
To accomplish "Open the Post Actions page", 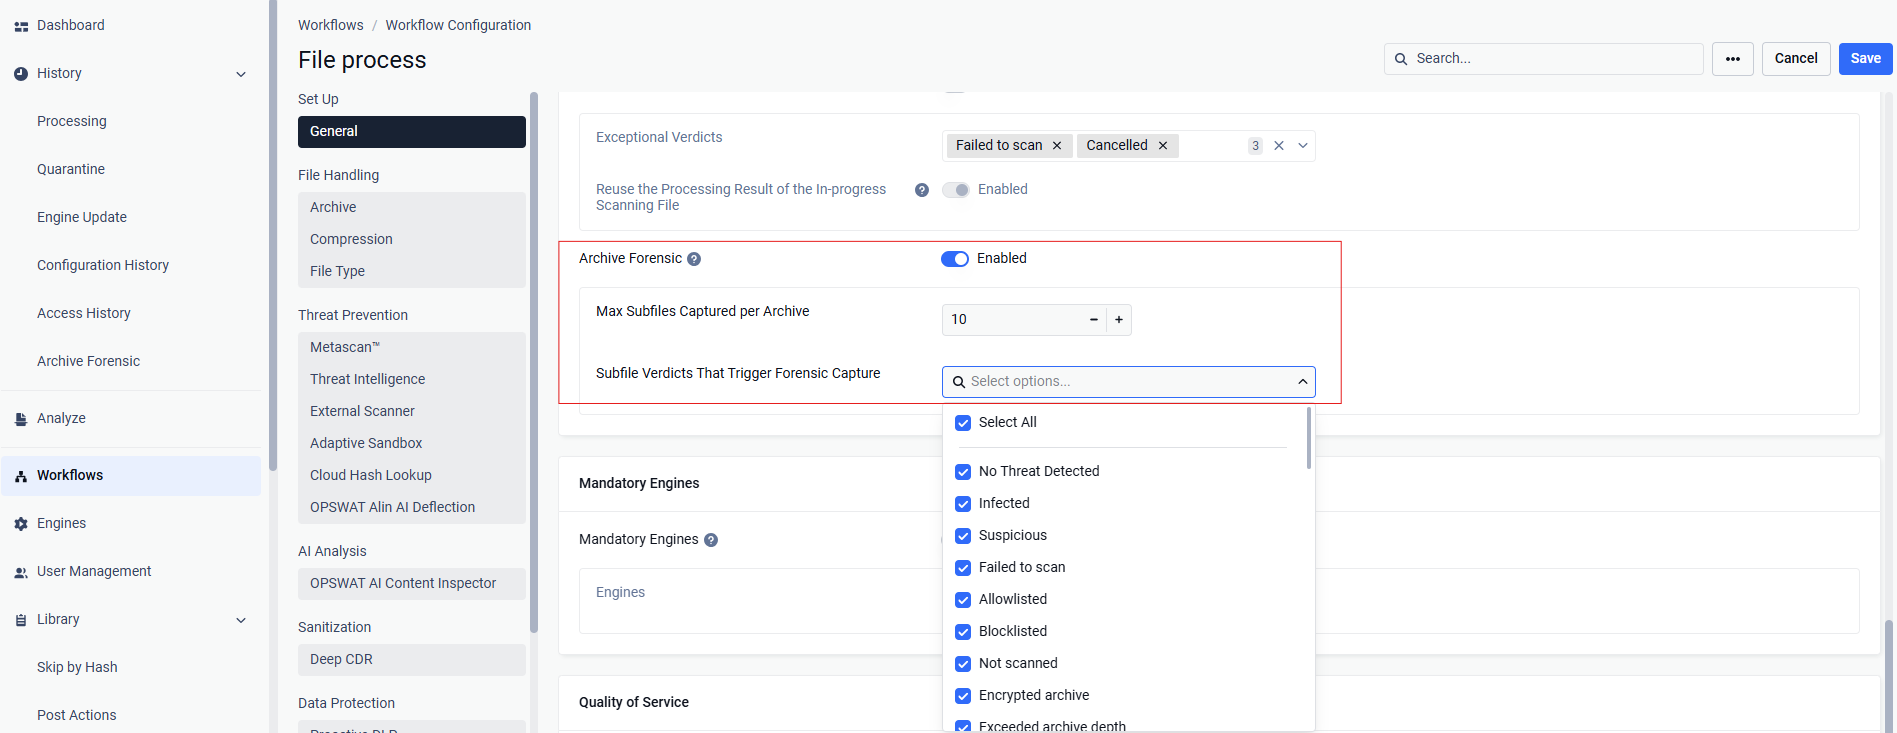I will coord(77,716).
